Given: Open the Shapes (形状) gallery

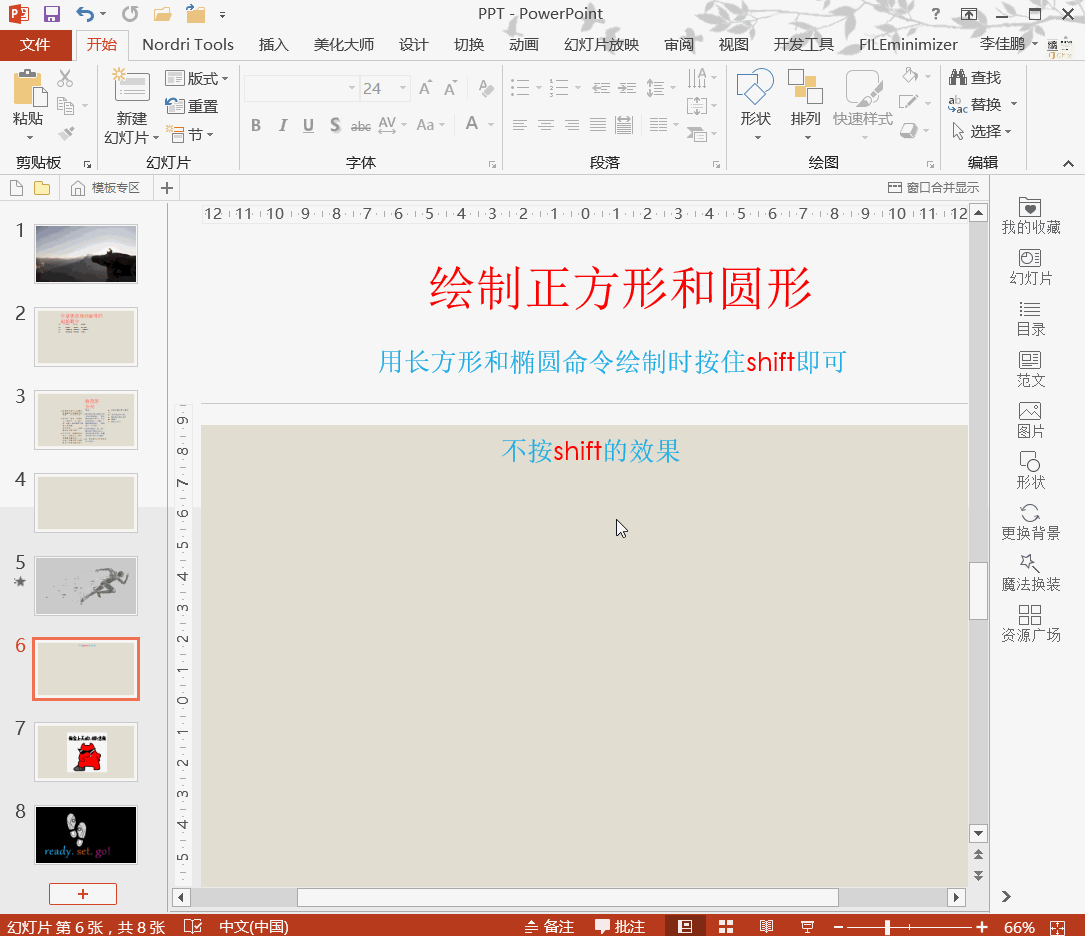Looking at the screenshot, I should (x=756, y=104).
